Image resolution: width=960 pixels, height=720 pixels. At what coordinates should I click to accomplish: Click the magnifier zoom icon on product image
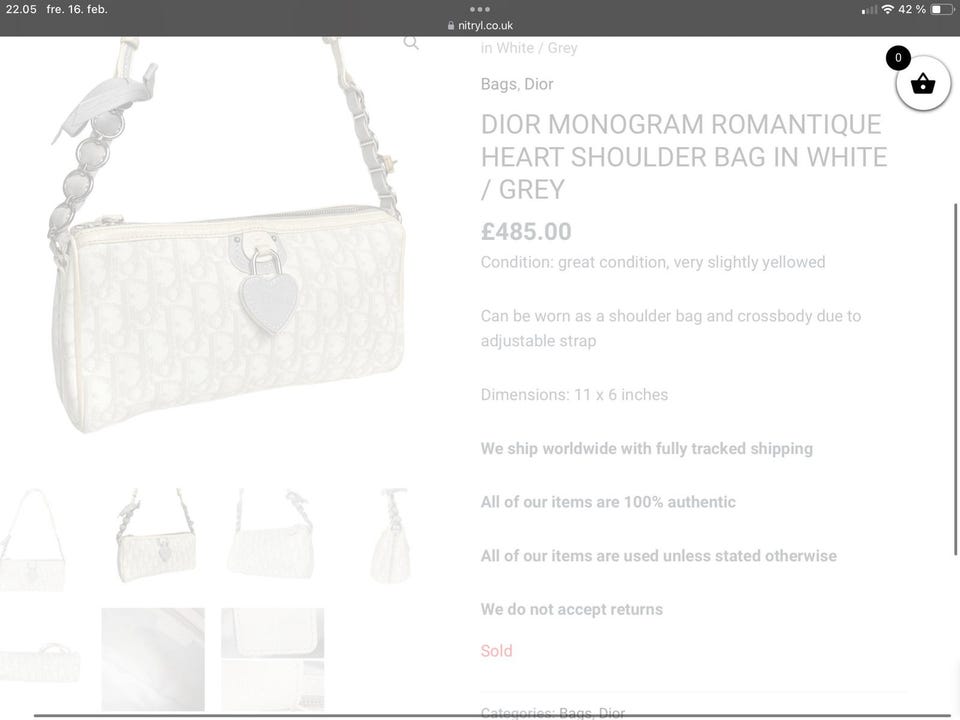tap(411, 42)
